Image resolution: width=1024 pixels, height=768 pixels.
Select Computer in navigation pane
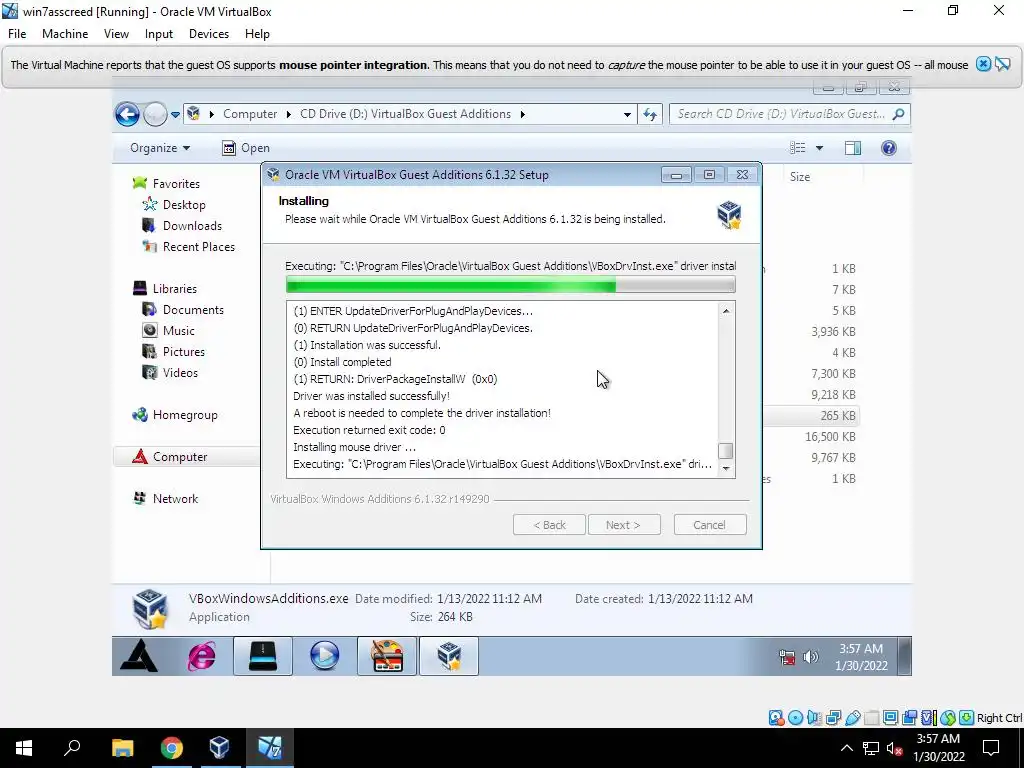pos(179,456)
